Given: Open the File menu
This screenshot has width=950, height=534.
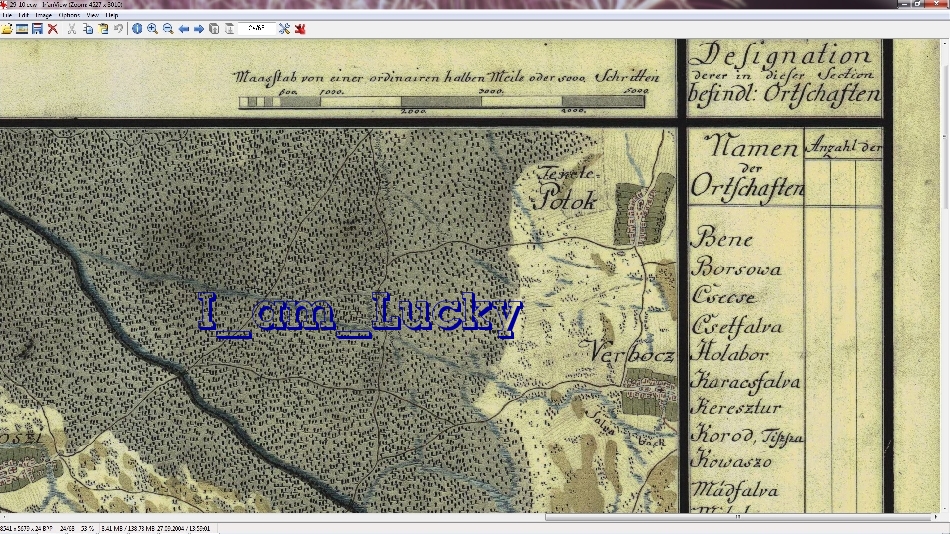Looking at the screenshot, I should point(7,15).
